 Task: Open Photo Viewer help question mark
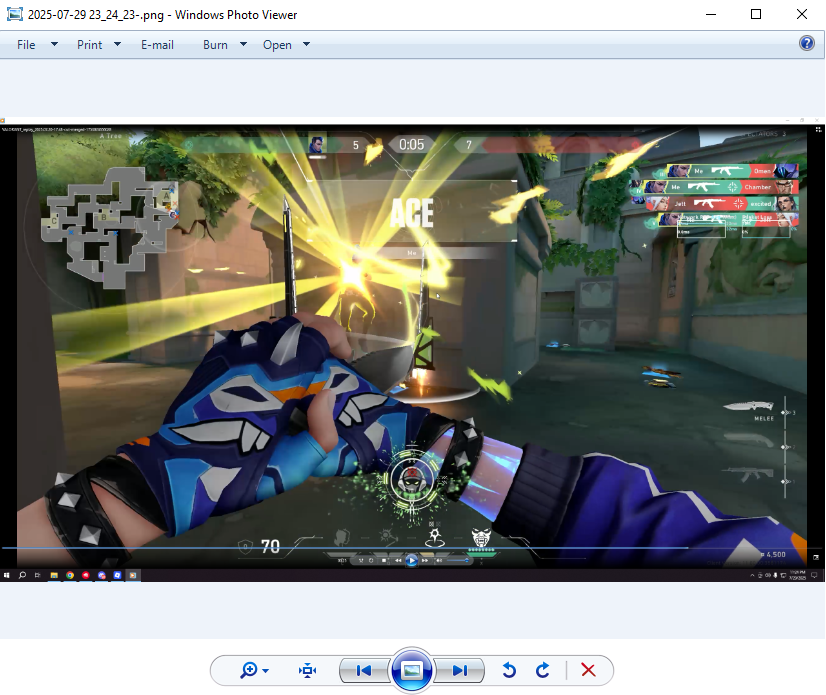(x=807, y=44)
